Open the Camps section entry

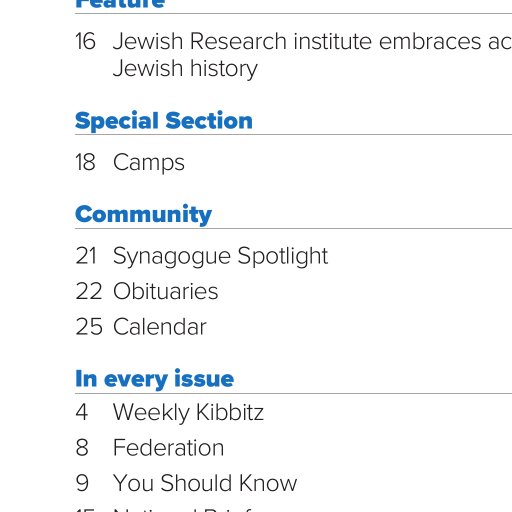[x=149, y=163]
